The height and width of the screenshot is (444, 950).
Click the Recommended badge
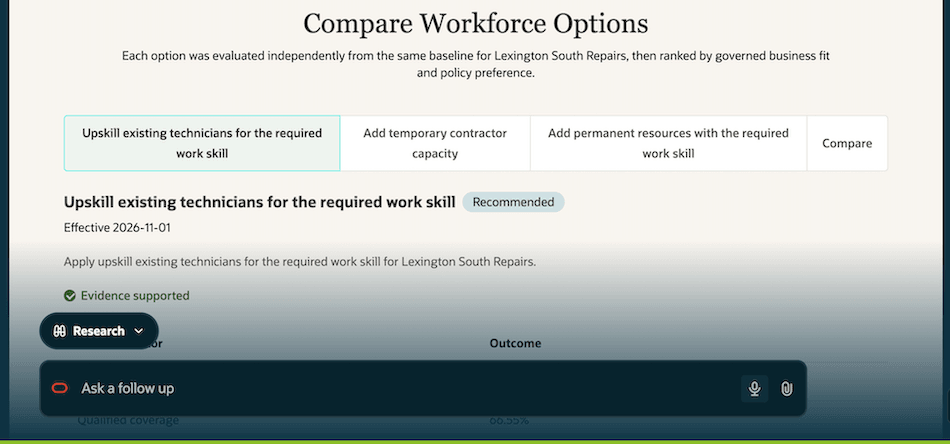tap(513, 202)
